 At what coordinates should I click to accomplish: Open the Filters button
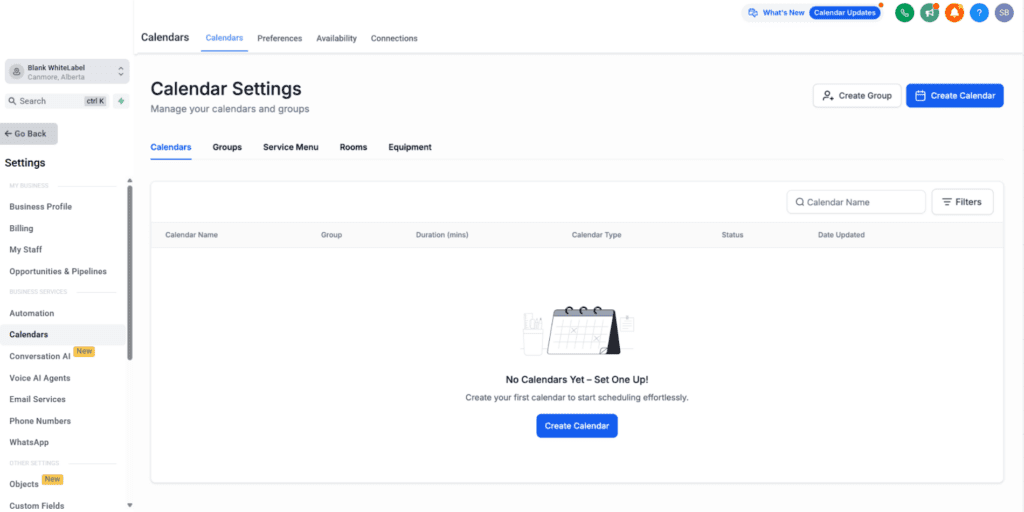[x=962, y=202]
